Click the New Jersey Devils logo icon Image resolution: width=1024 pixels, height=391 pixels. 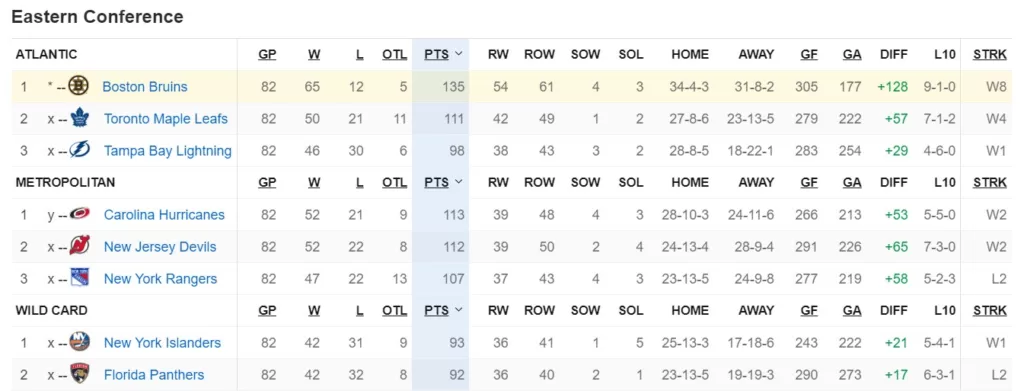coord(80,246)
